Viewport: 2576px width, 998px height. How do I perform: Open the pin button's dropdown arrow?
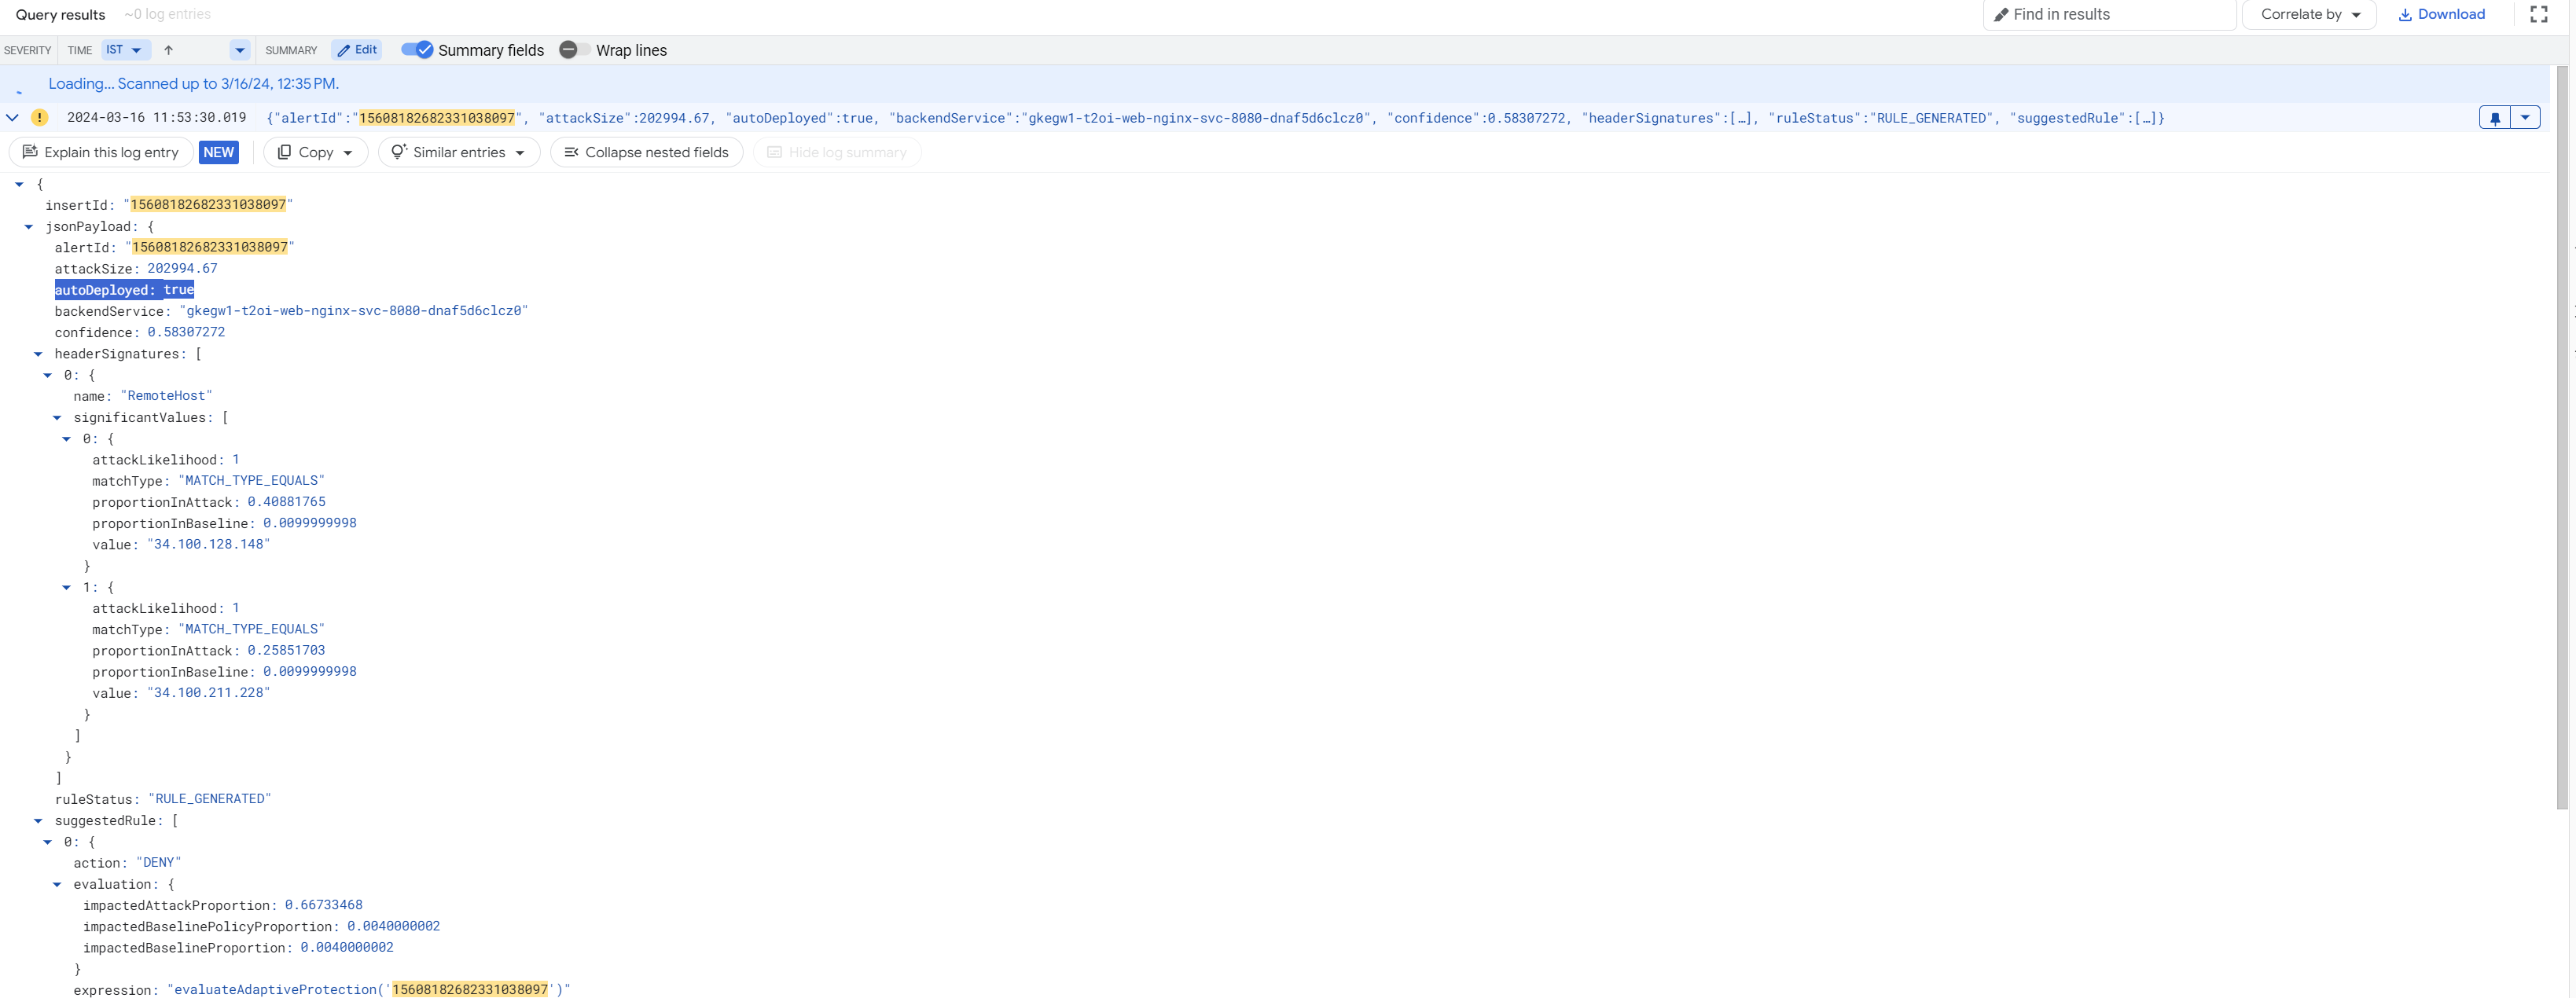(2526, 117)
